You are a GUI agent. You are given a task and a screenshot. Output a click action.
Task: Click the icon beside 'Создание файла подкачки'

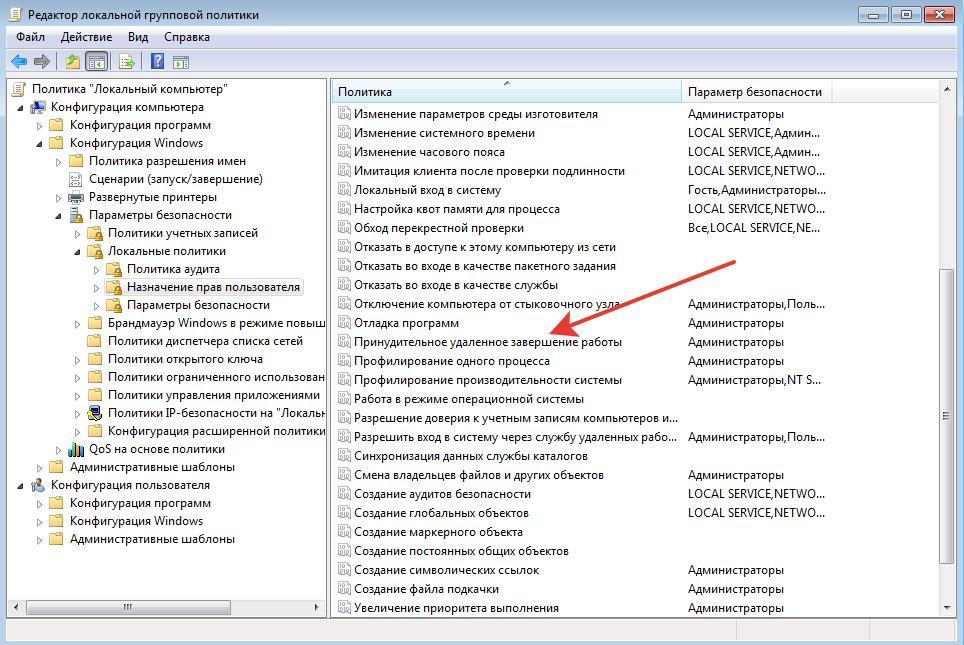[x=344, y=589]
